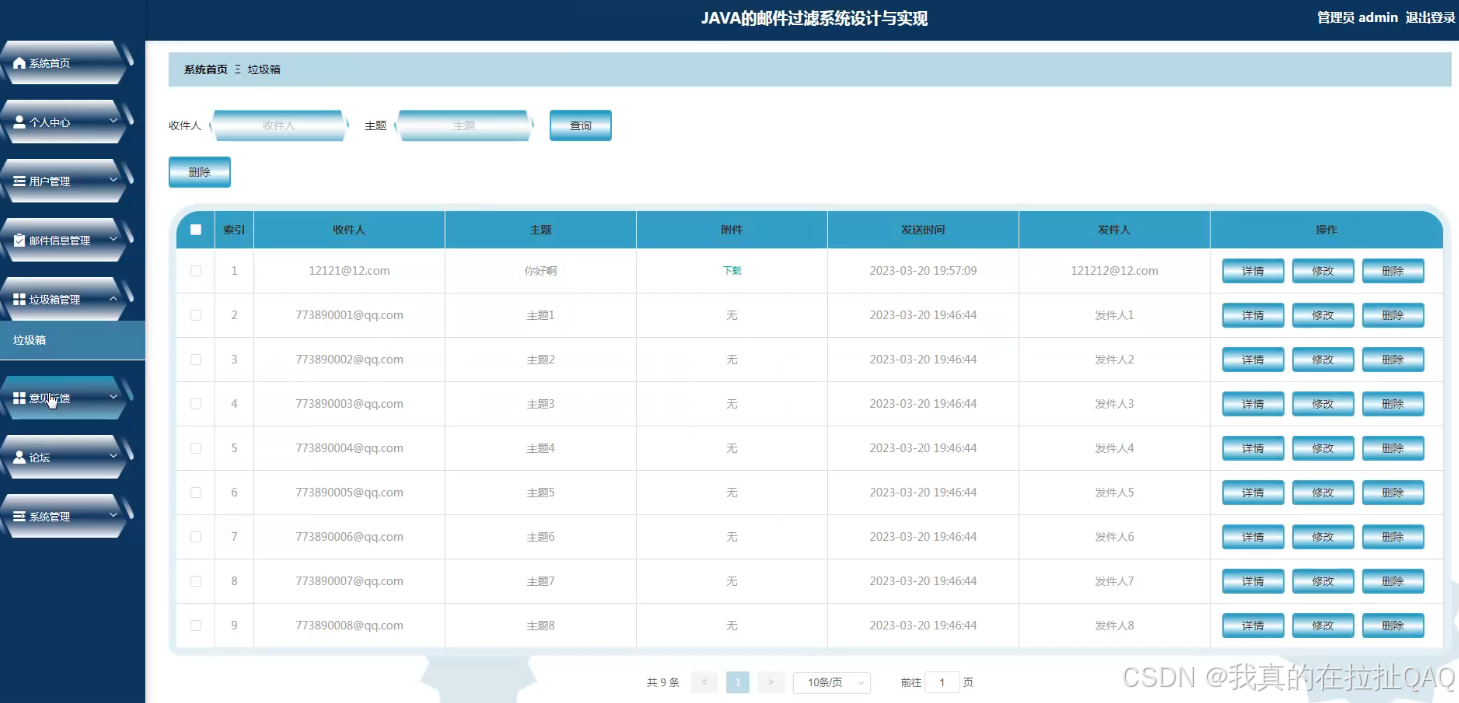Click the 查询 search button
This screenshot has width=1459, height=703.
coord(580,125)
